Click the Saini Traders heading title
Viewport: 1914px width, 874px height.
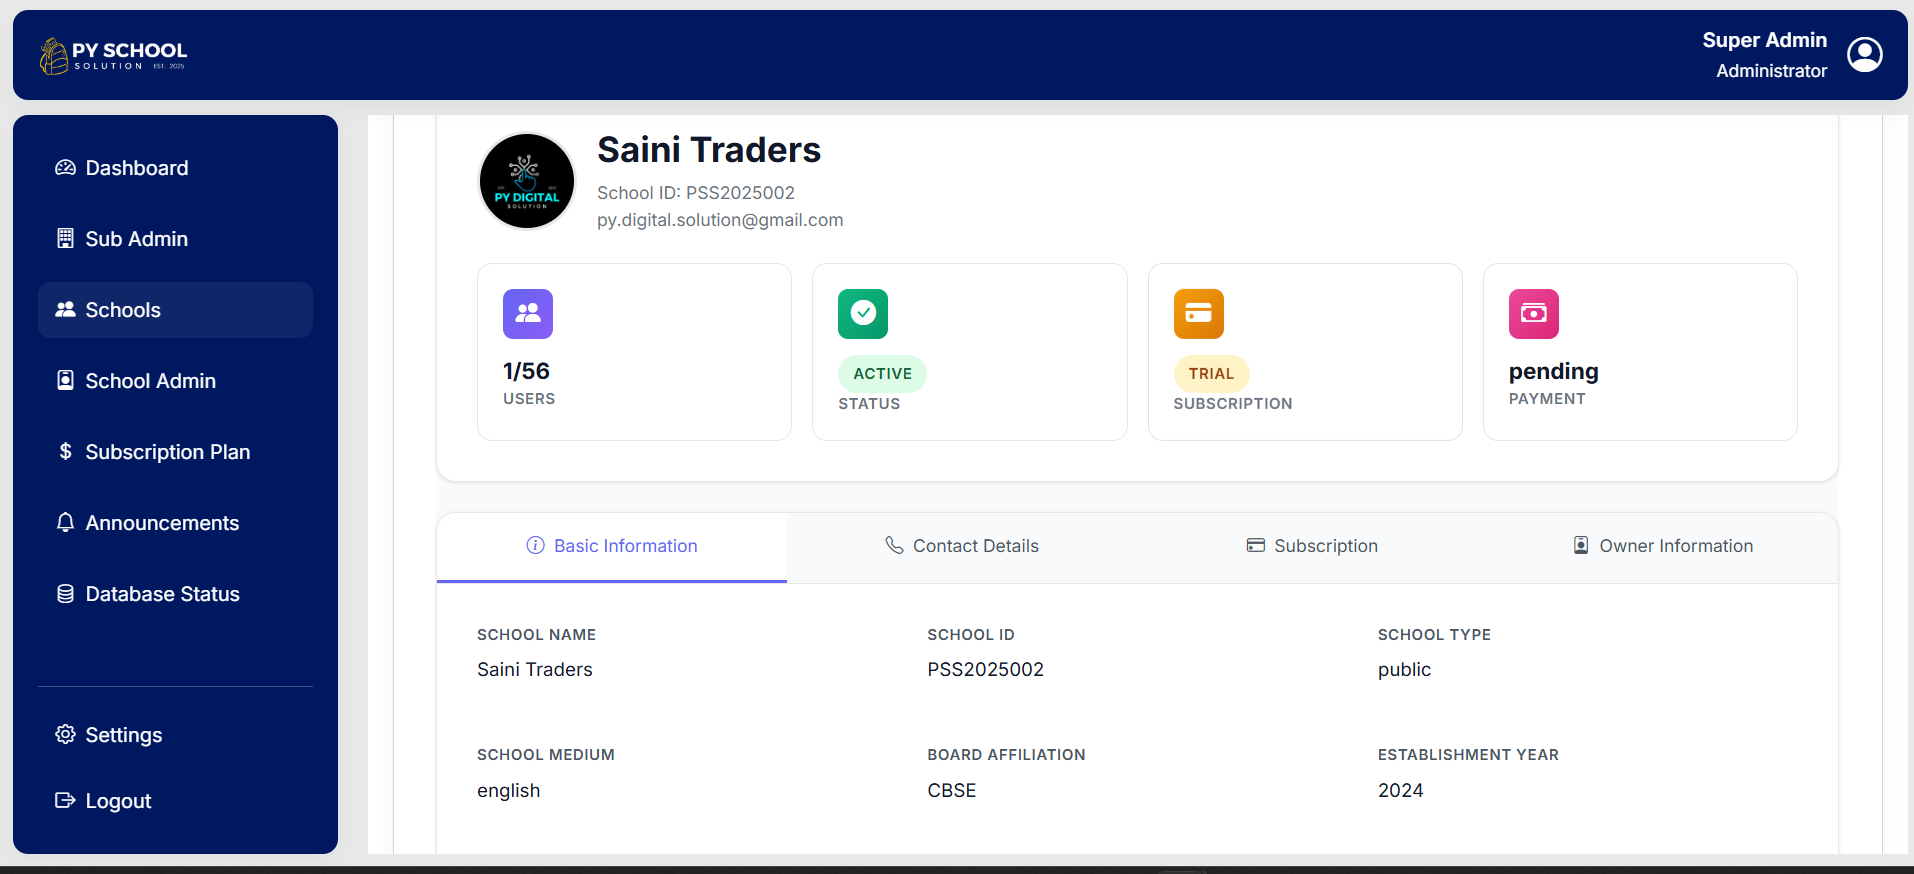point(709,150)
